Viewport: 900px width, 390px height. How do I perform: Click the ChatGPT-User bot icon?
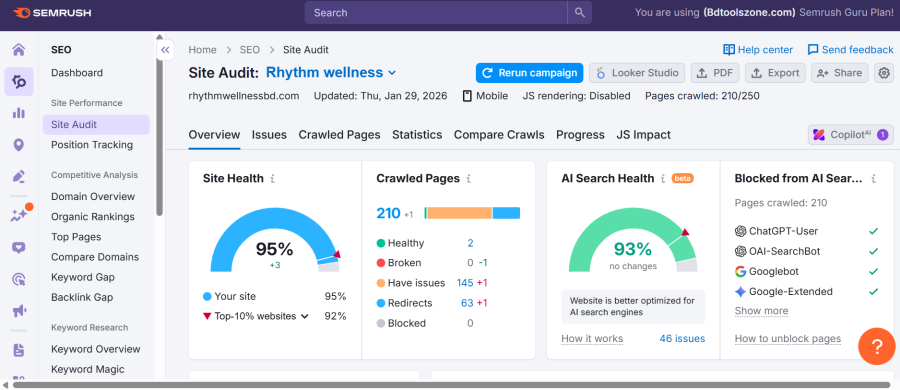[x=740, y=231]
